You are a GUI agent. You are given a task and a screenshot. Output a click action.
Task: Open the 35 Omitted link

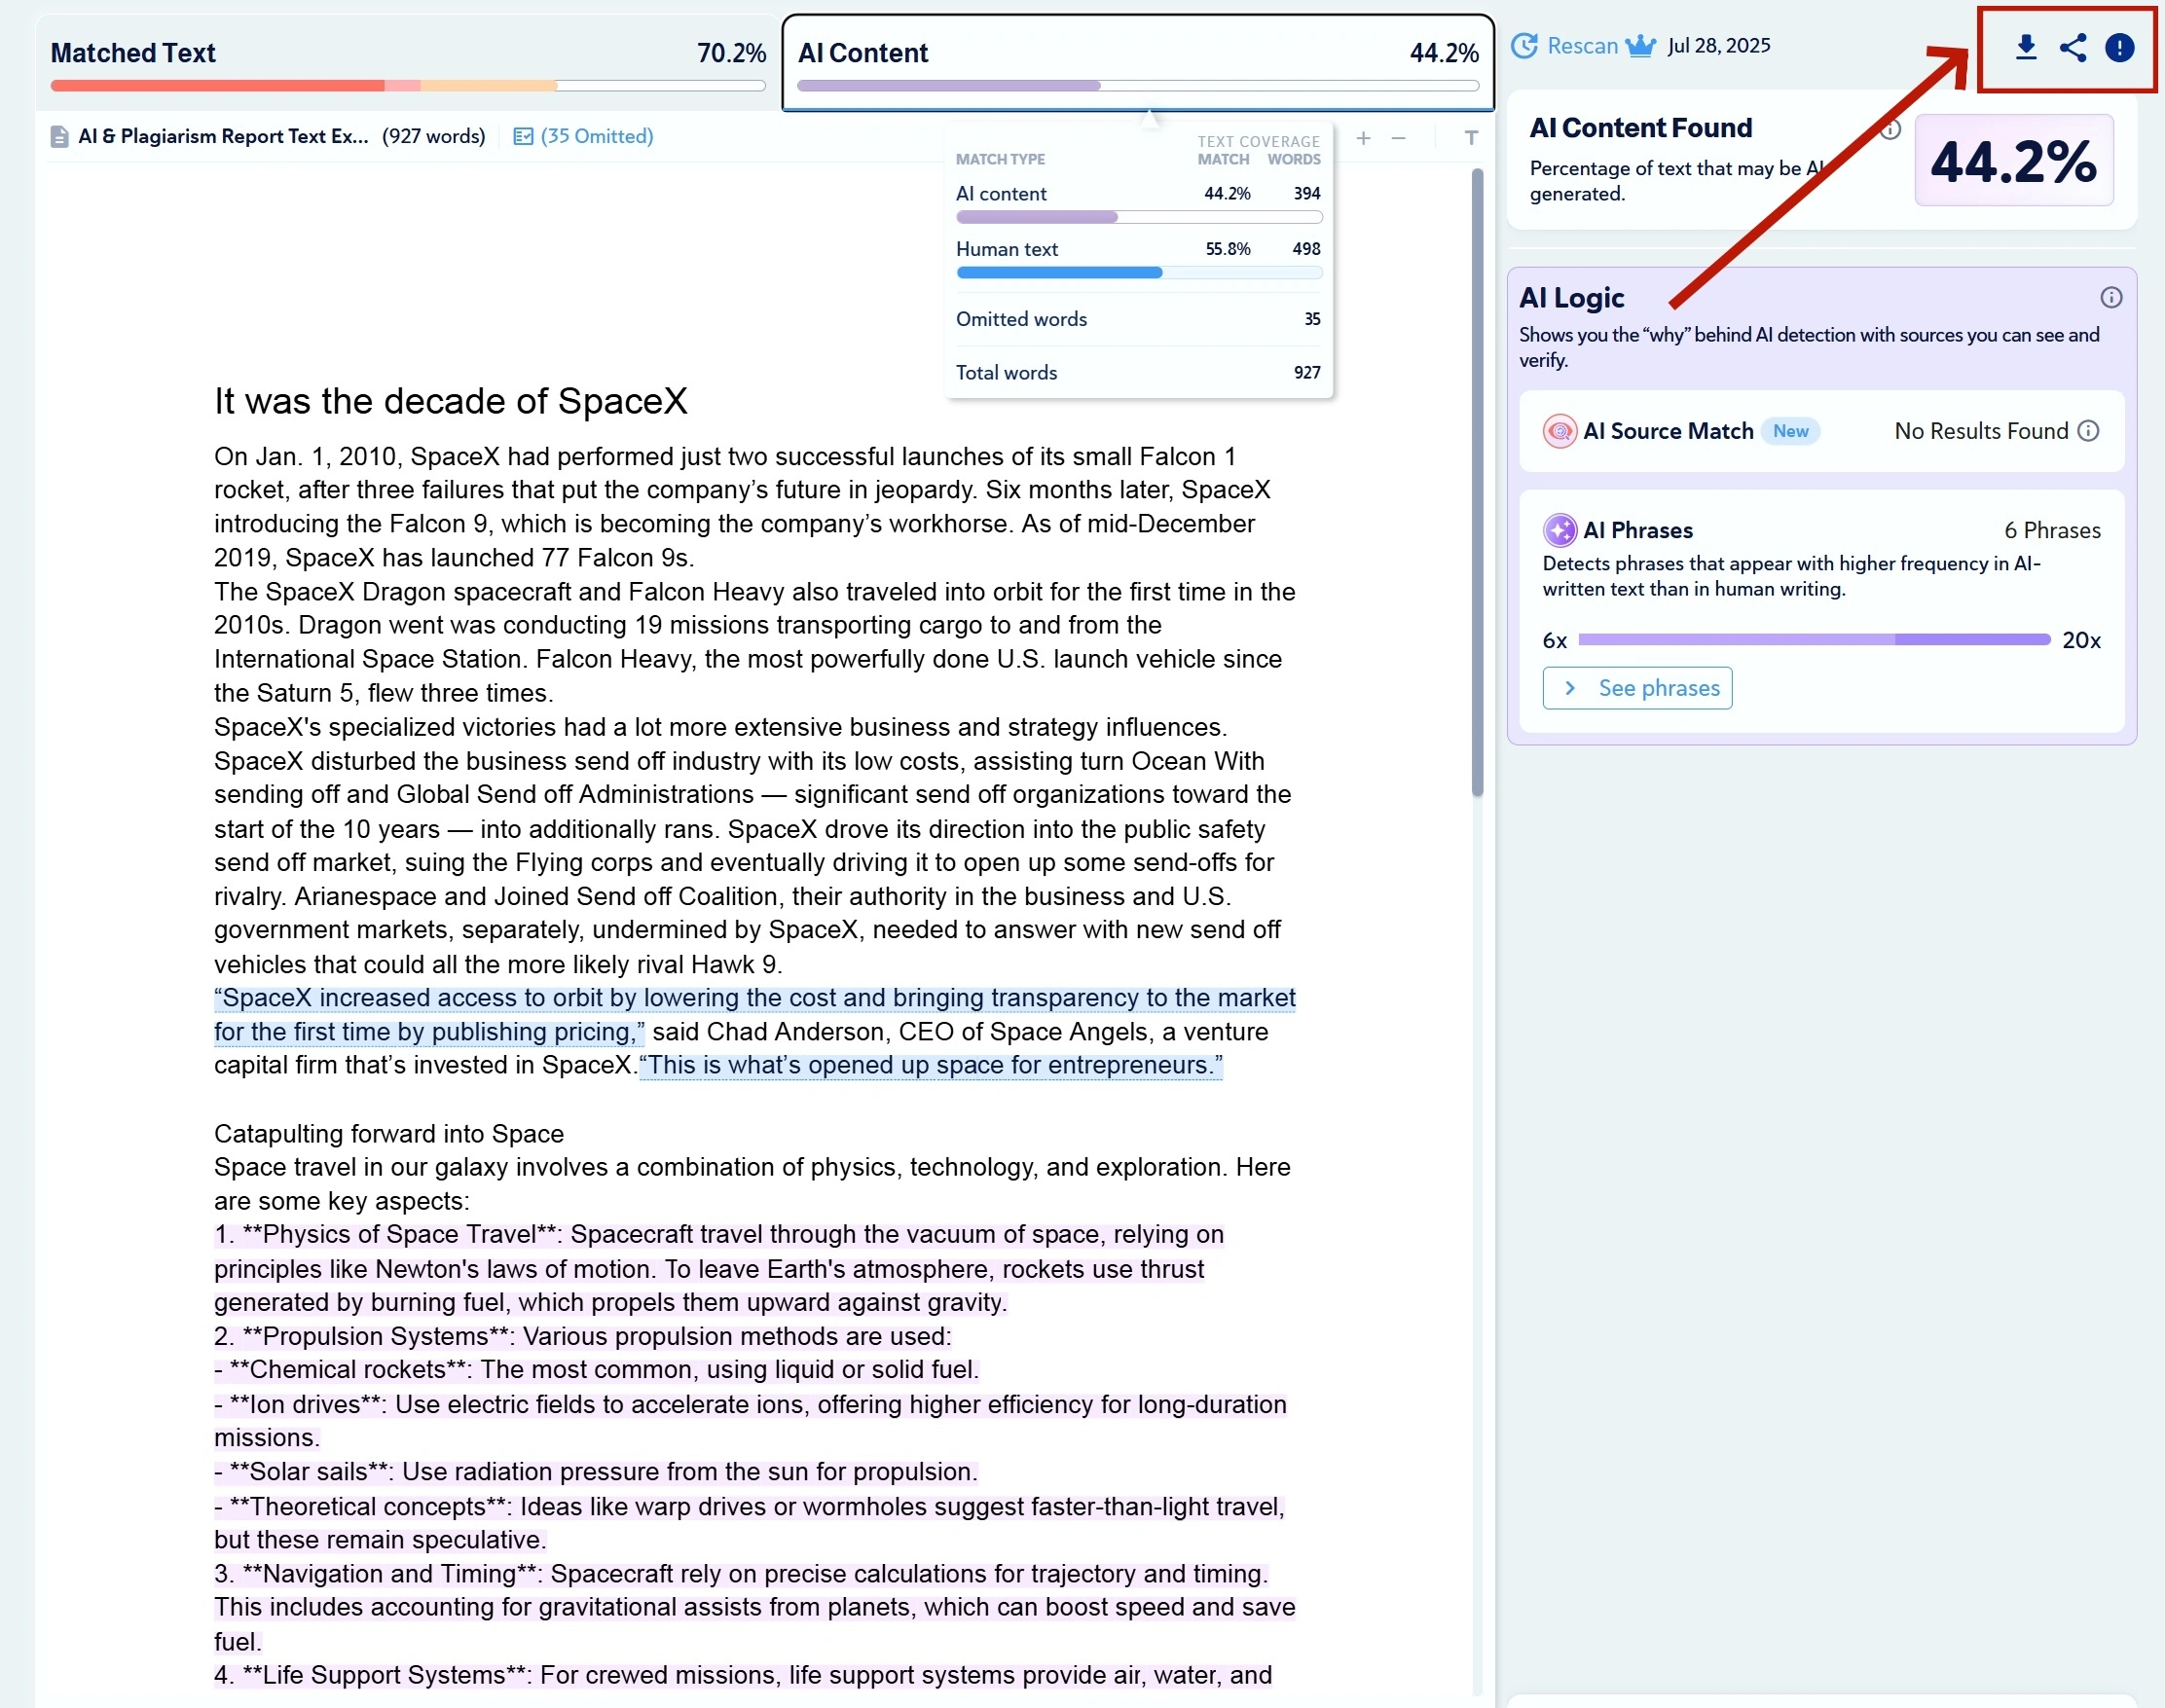pyautogui.click(x=597, y=136)
